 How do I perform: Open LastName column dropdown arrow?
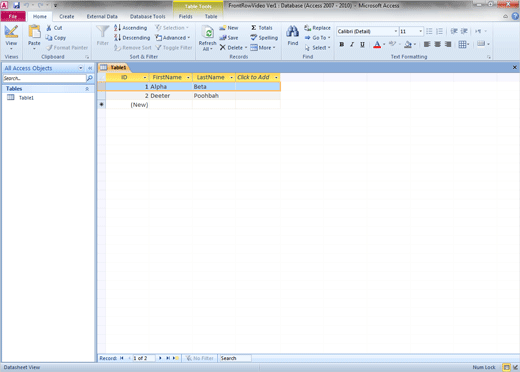coord(231,78)
